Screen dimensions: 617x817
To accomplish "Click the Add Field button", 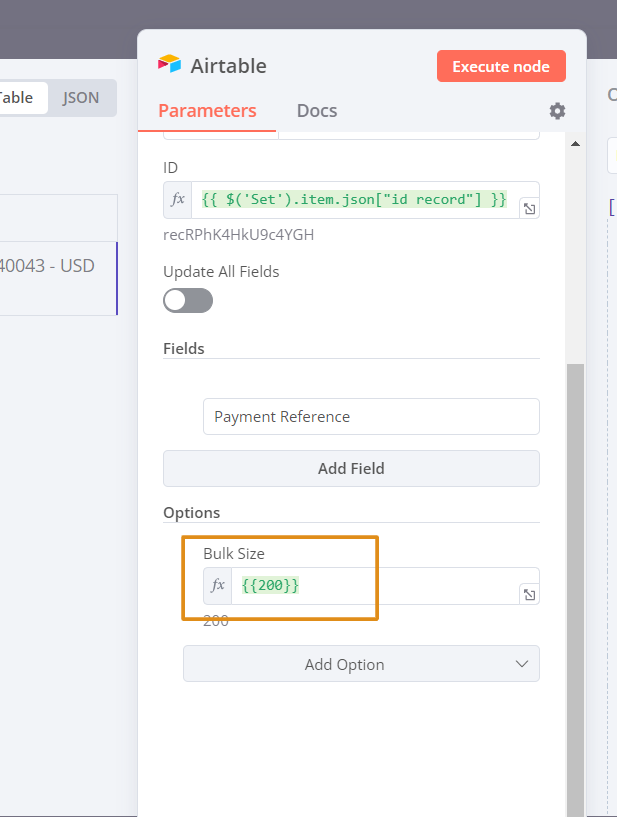I will click(x=351, y=468).
